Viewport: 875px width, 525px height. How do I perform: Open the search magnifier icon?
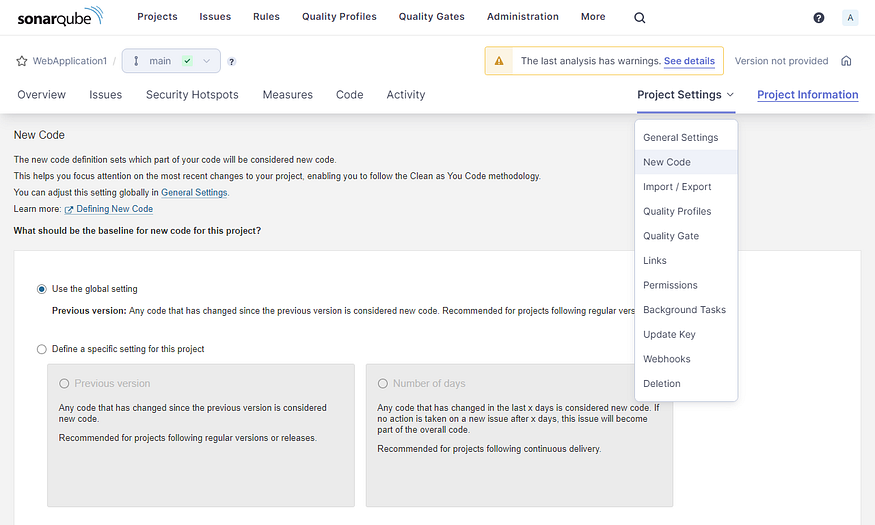click(640, 17)
